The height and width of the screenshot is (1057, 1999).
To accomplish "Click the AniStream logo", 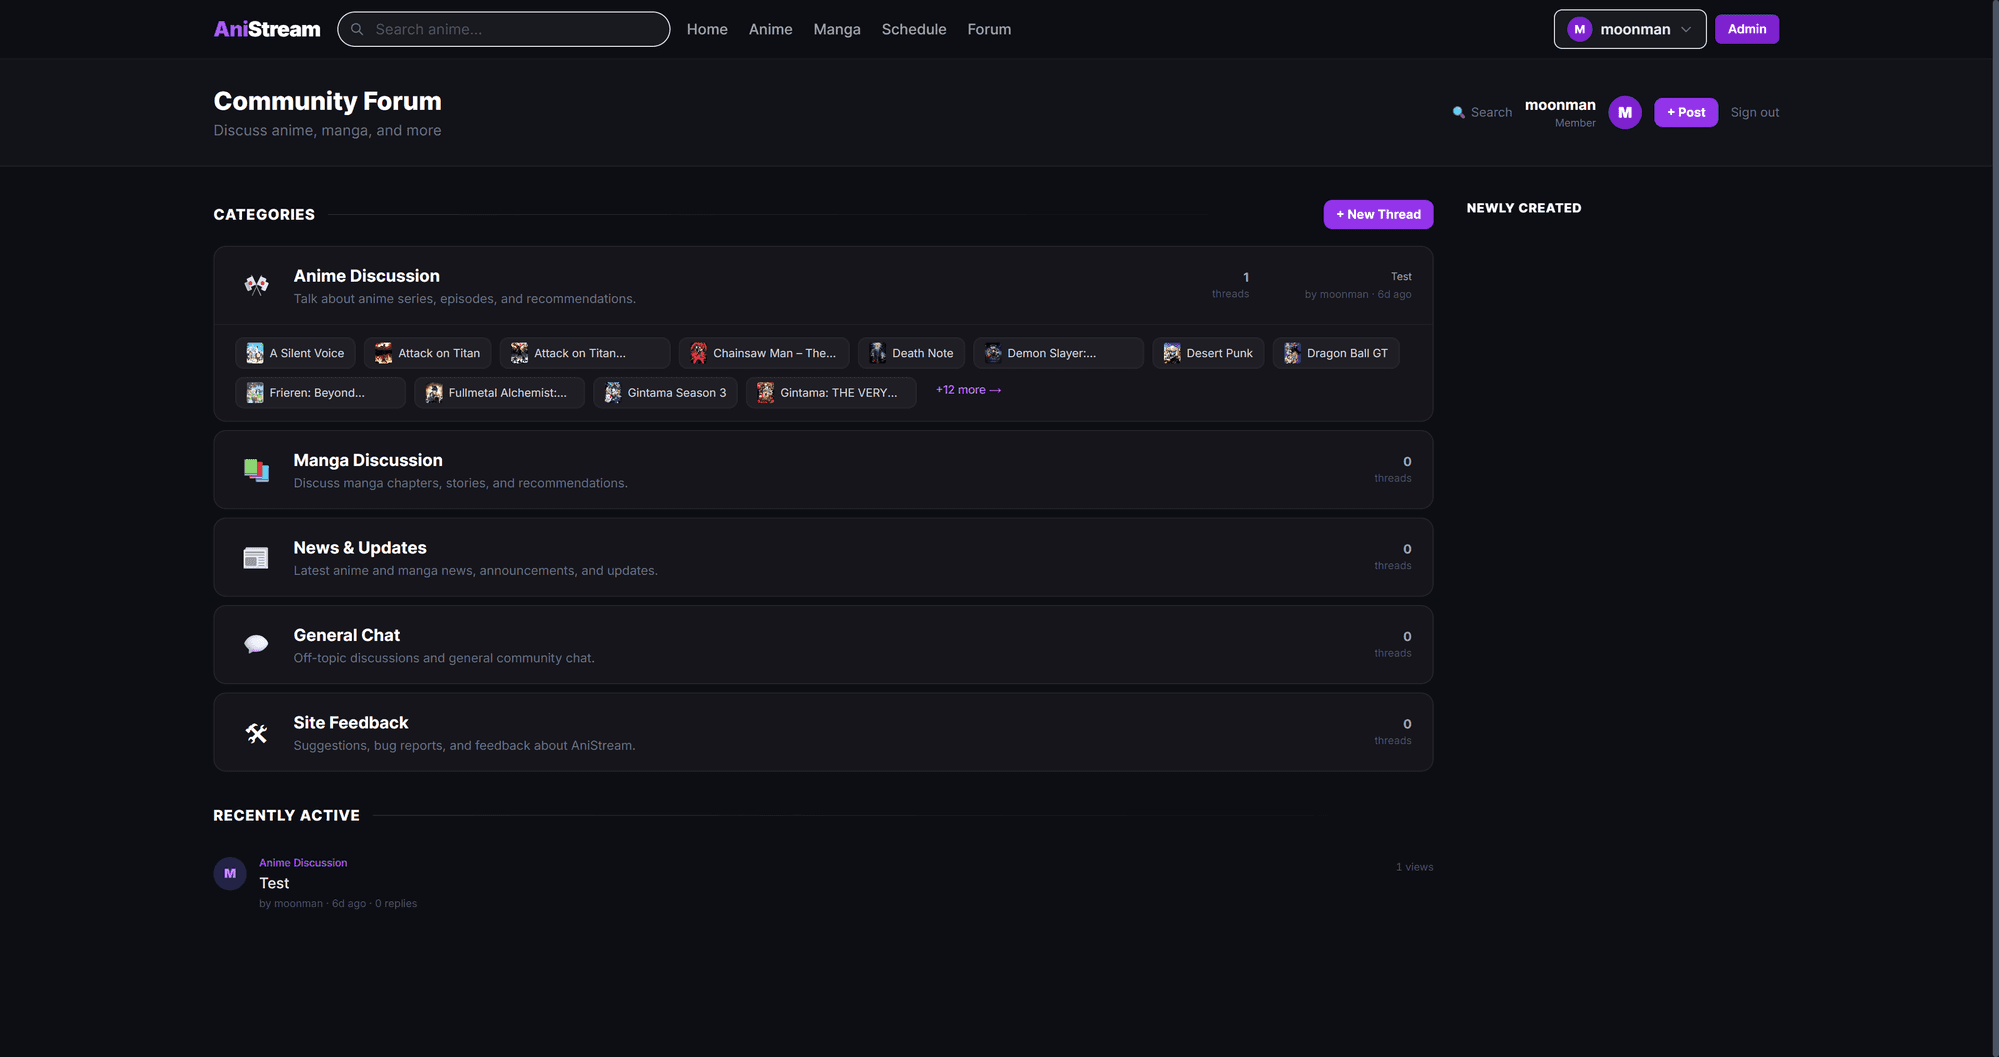I will click(x=267, y=29).
